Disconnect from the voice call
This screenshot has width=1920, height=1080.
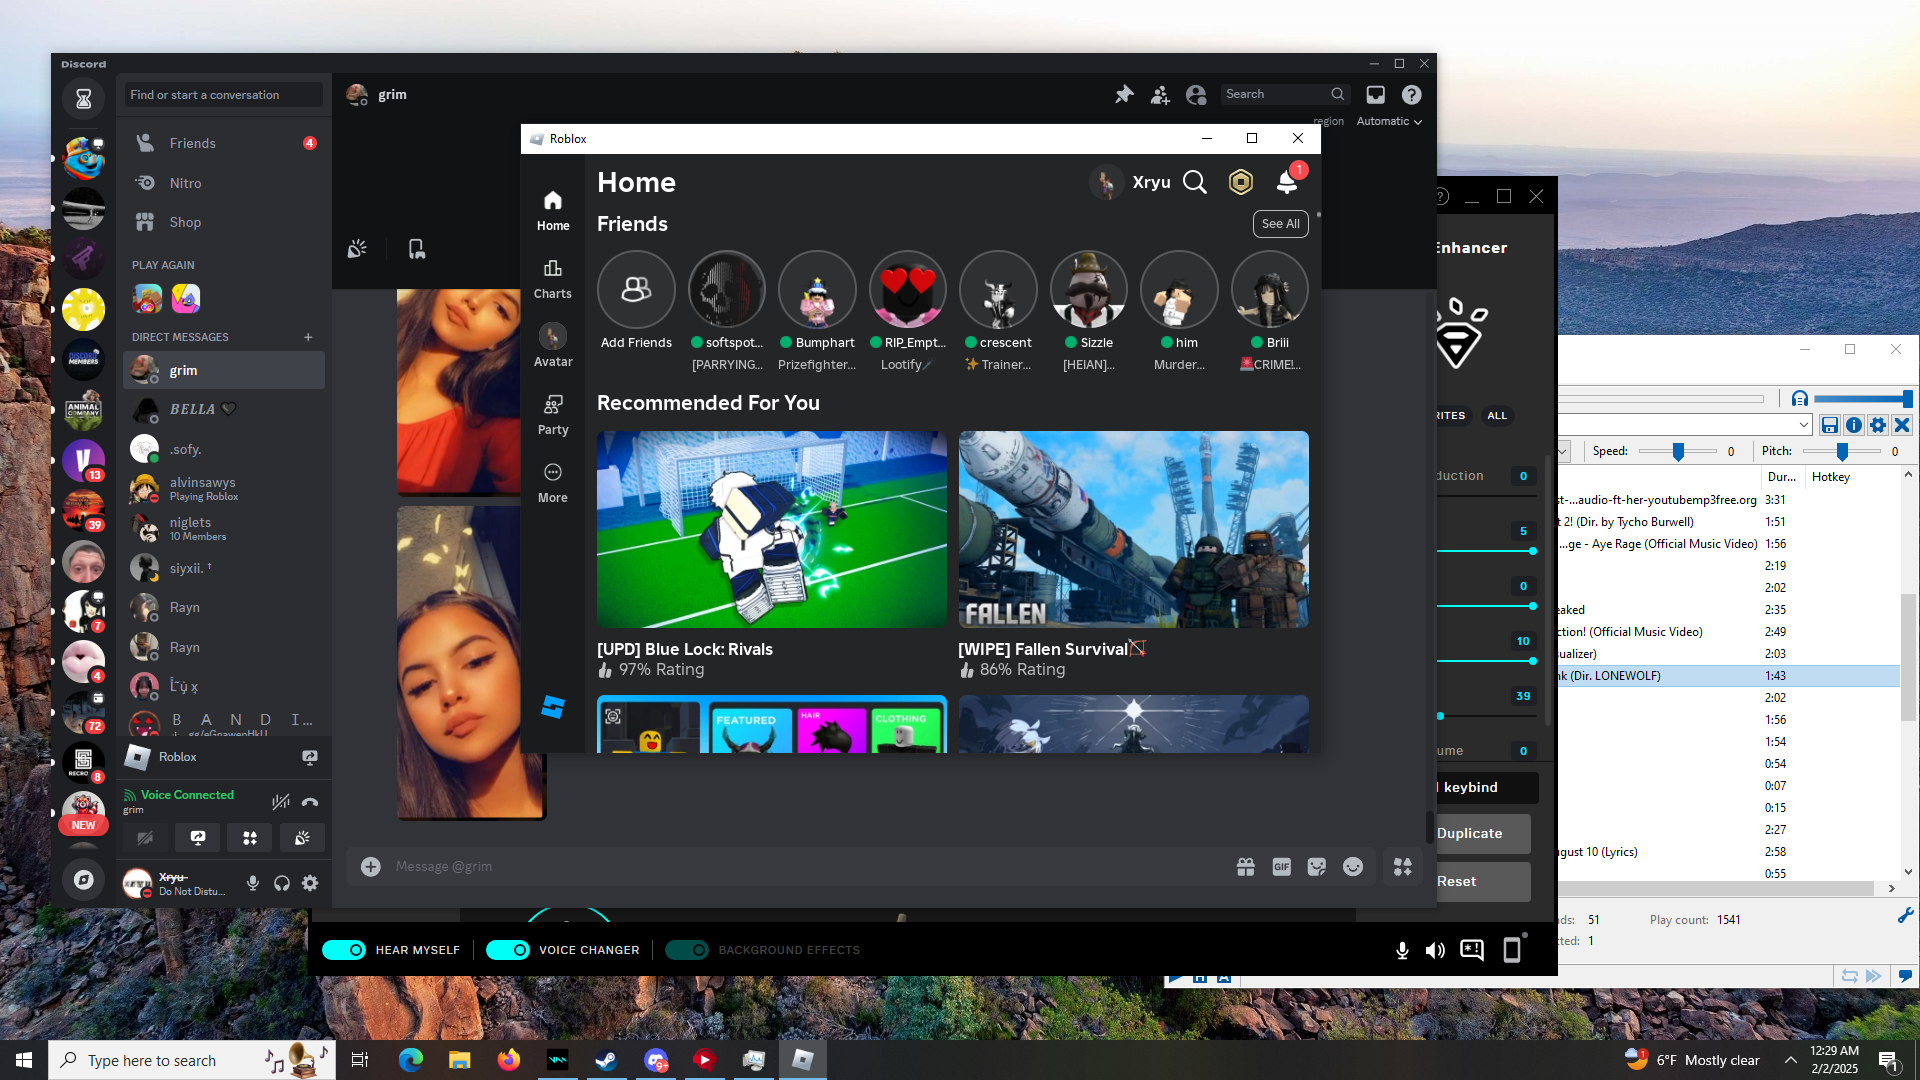point(310,801)
